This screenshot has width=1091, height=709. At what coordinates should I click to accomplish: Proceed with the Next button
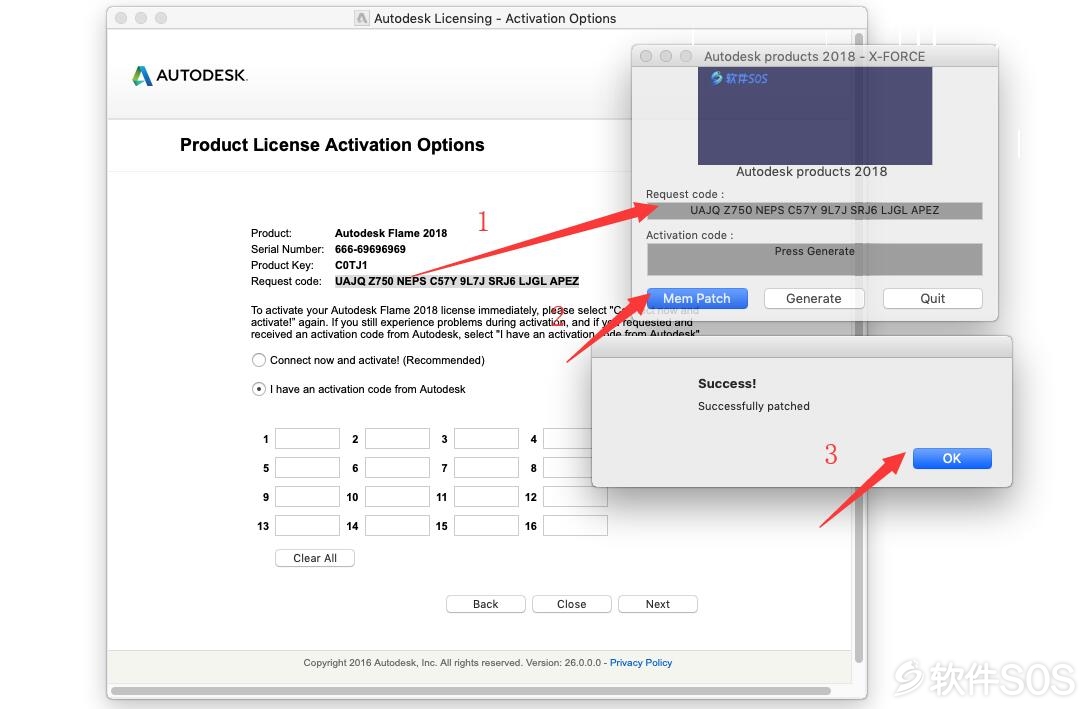tap(658, 604)
